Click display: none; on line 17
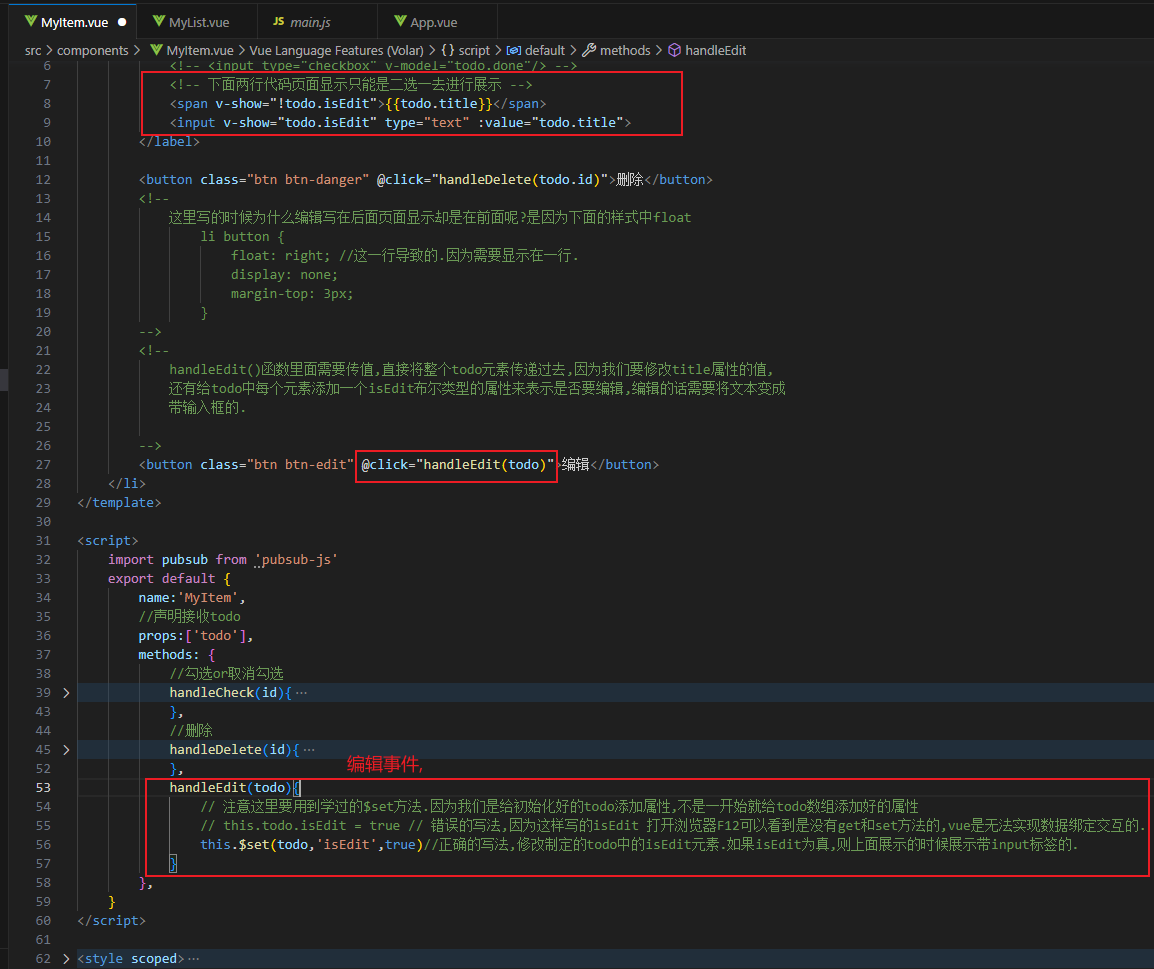 [x=284, y=274]
